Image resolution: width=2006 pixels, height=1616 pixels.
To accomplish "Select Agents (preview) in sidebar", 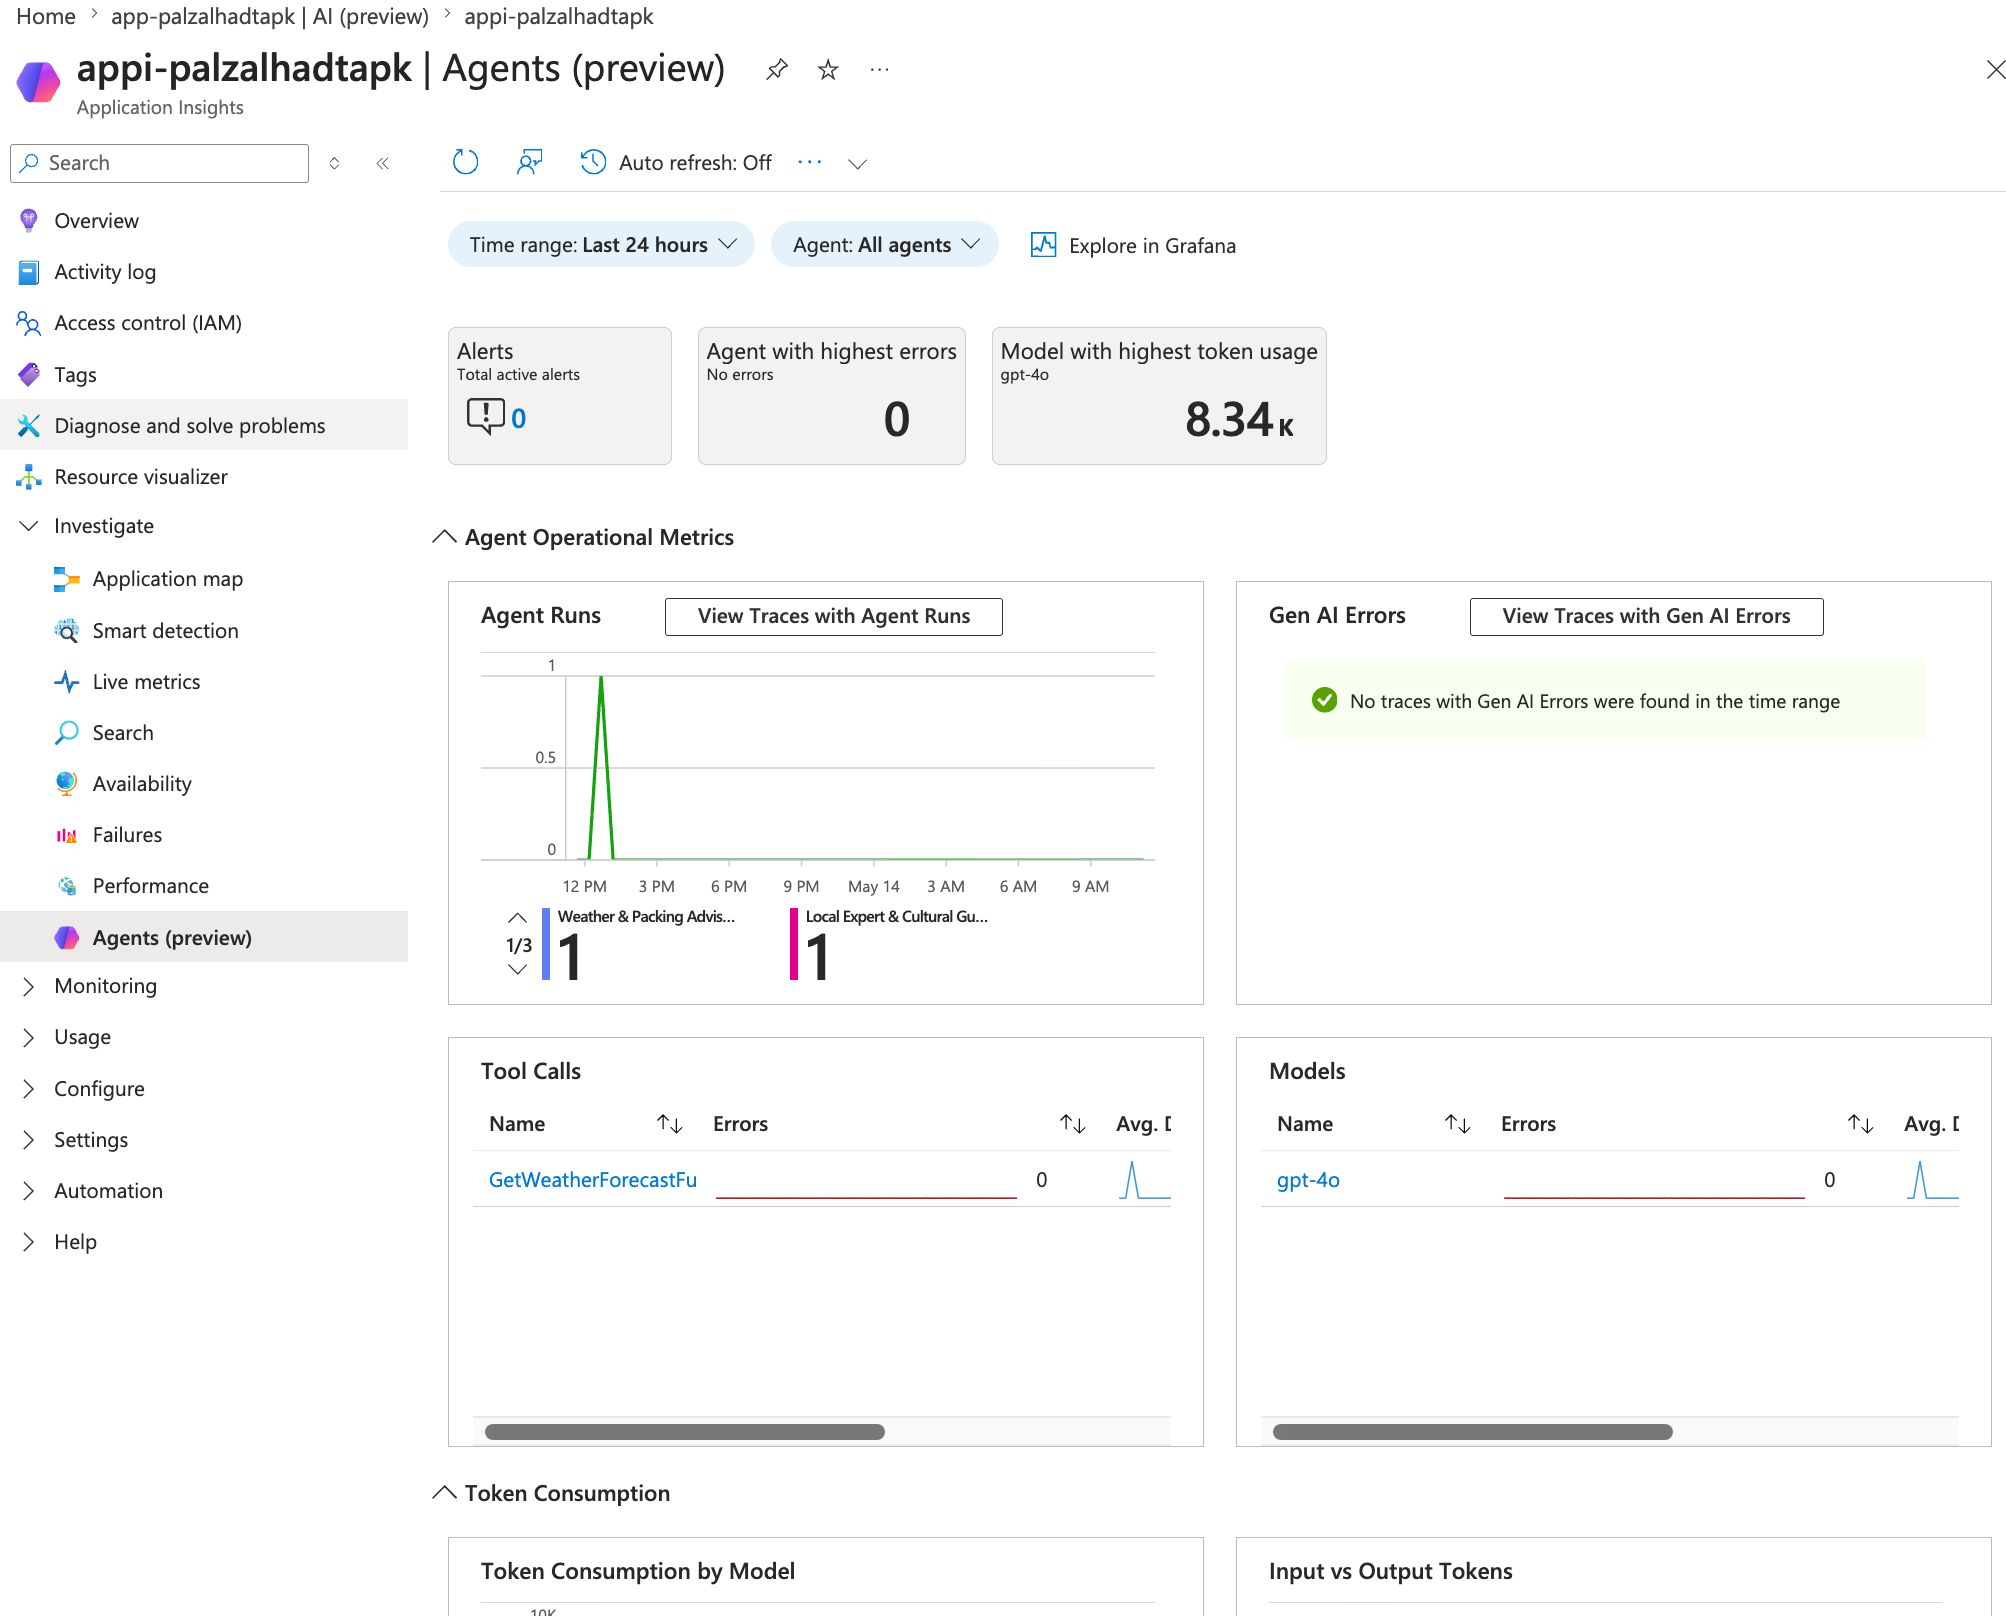I will tap(204, 937).
